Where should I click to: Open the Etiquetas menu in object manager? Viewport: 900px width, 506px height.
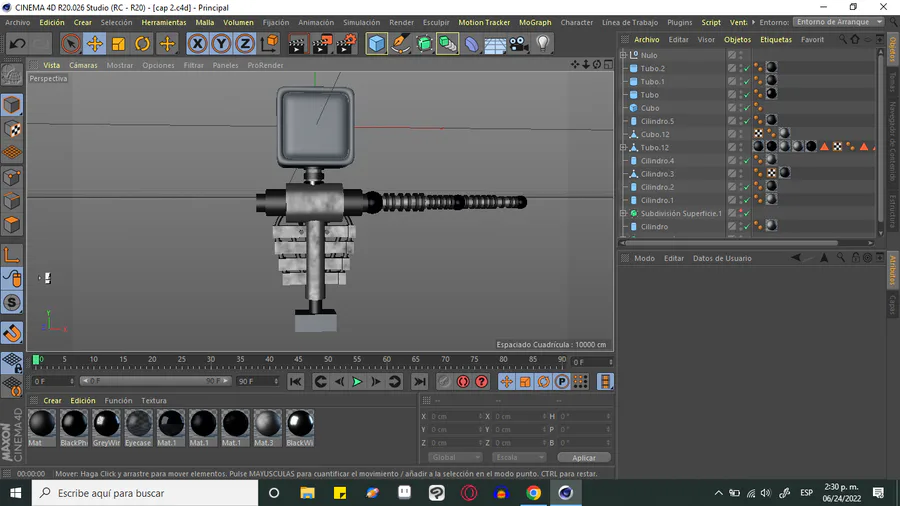click(x=775, y=40)
